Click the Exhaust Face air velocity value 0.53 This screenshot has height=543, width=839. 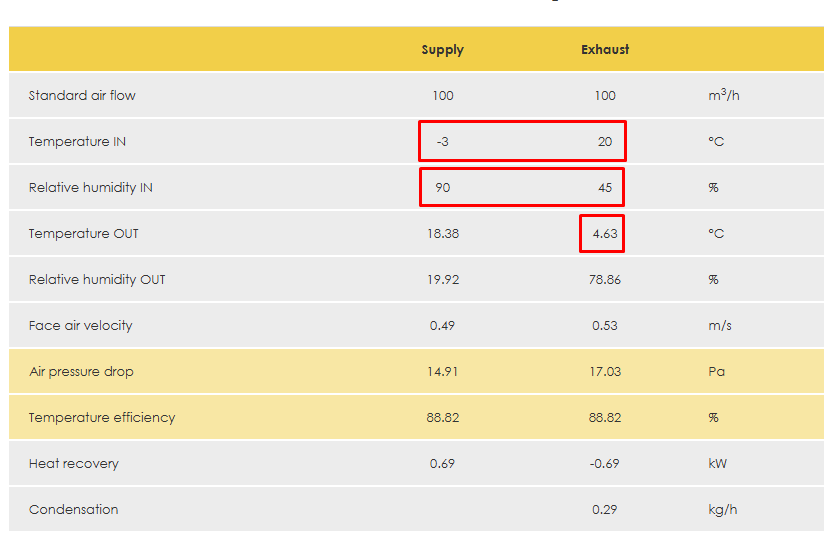point(605,326)
